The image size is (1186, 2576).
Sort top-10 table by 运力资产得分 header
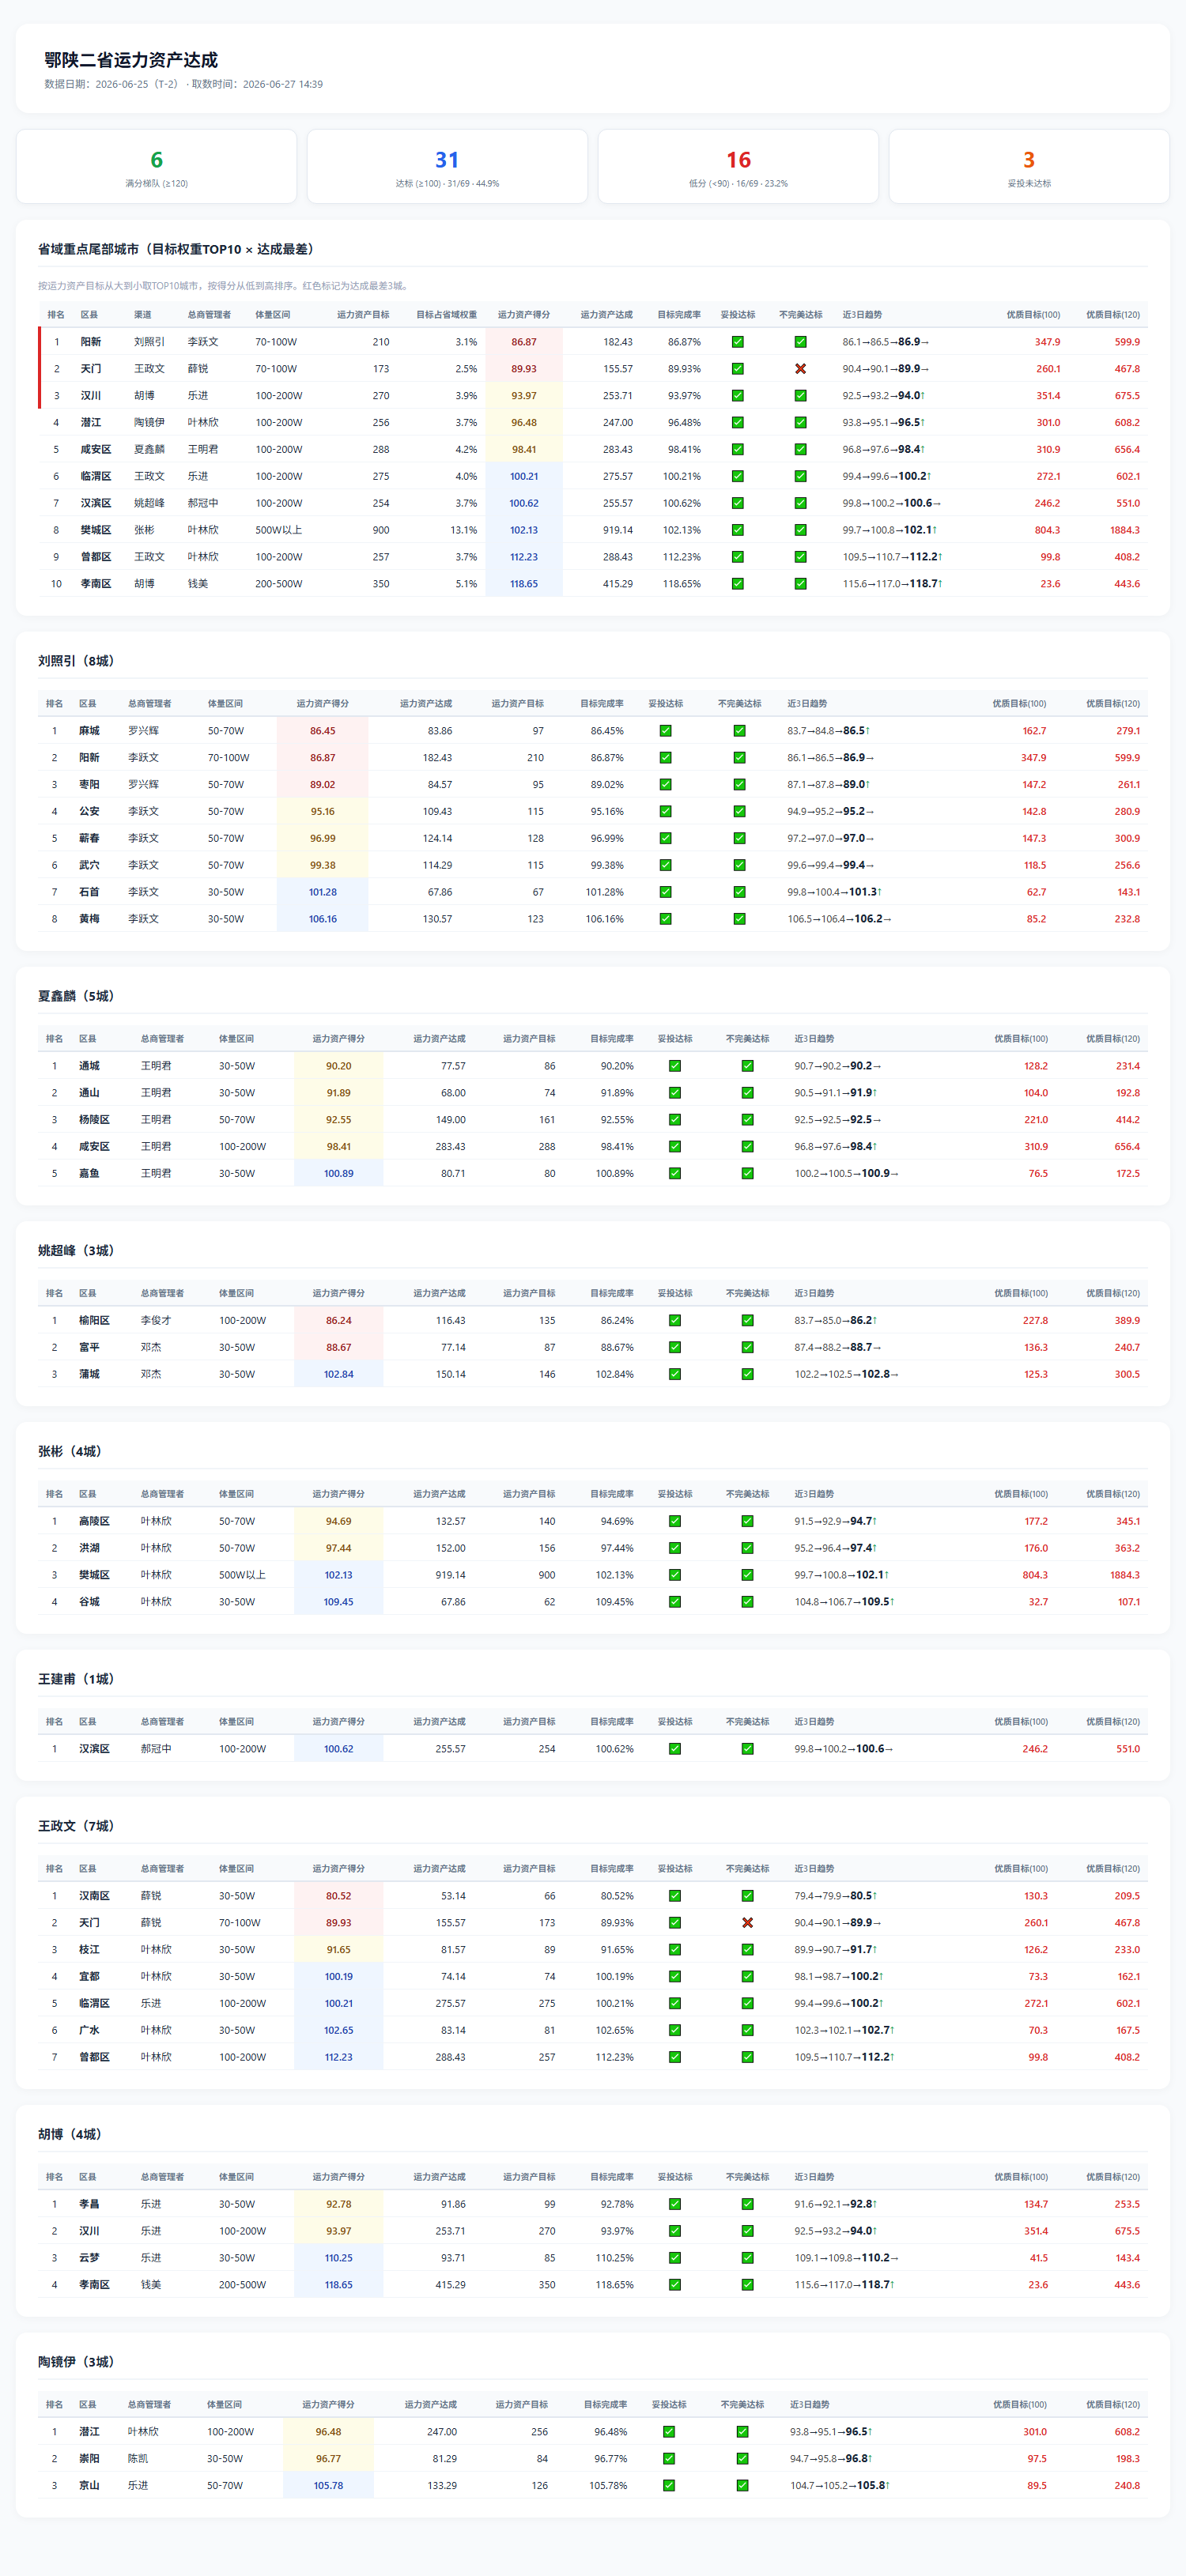524,315
